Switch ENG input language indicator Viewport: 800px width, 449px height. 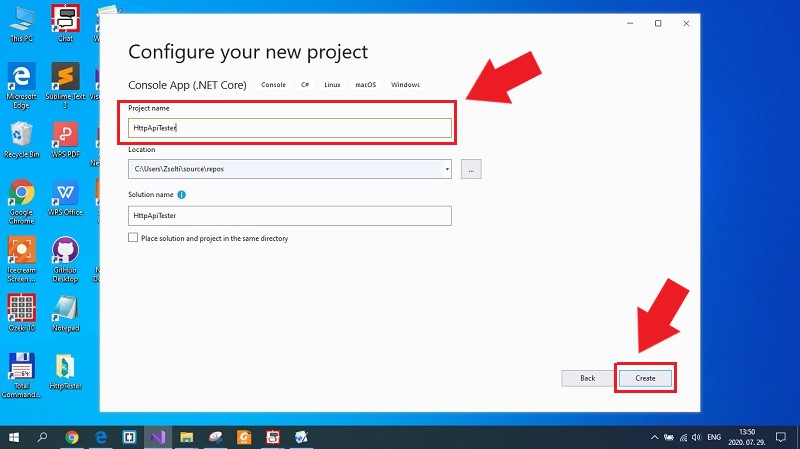pyautogui.click(x=714, y=437)
